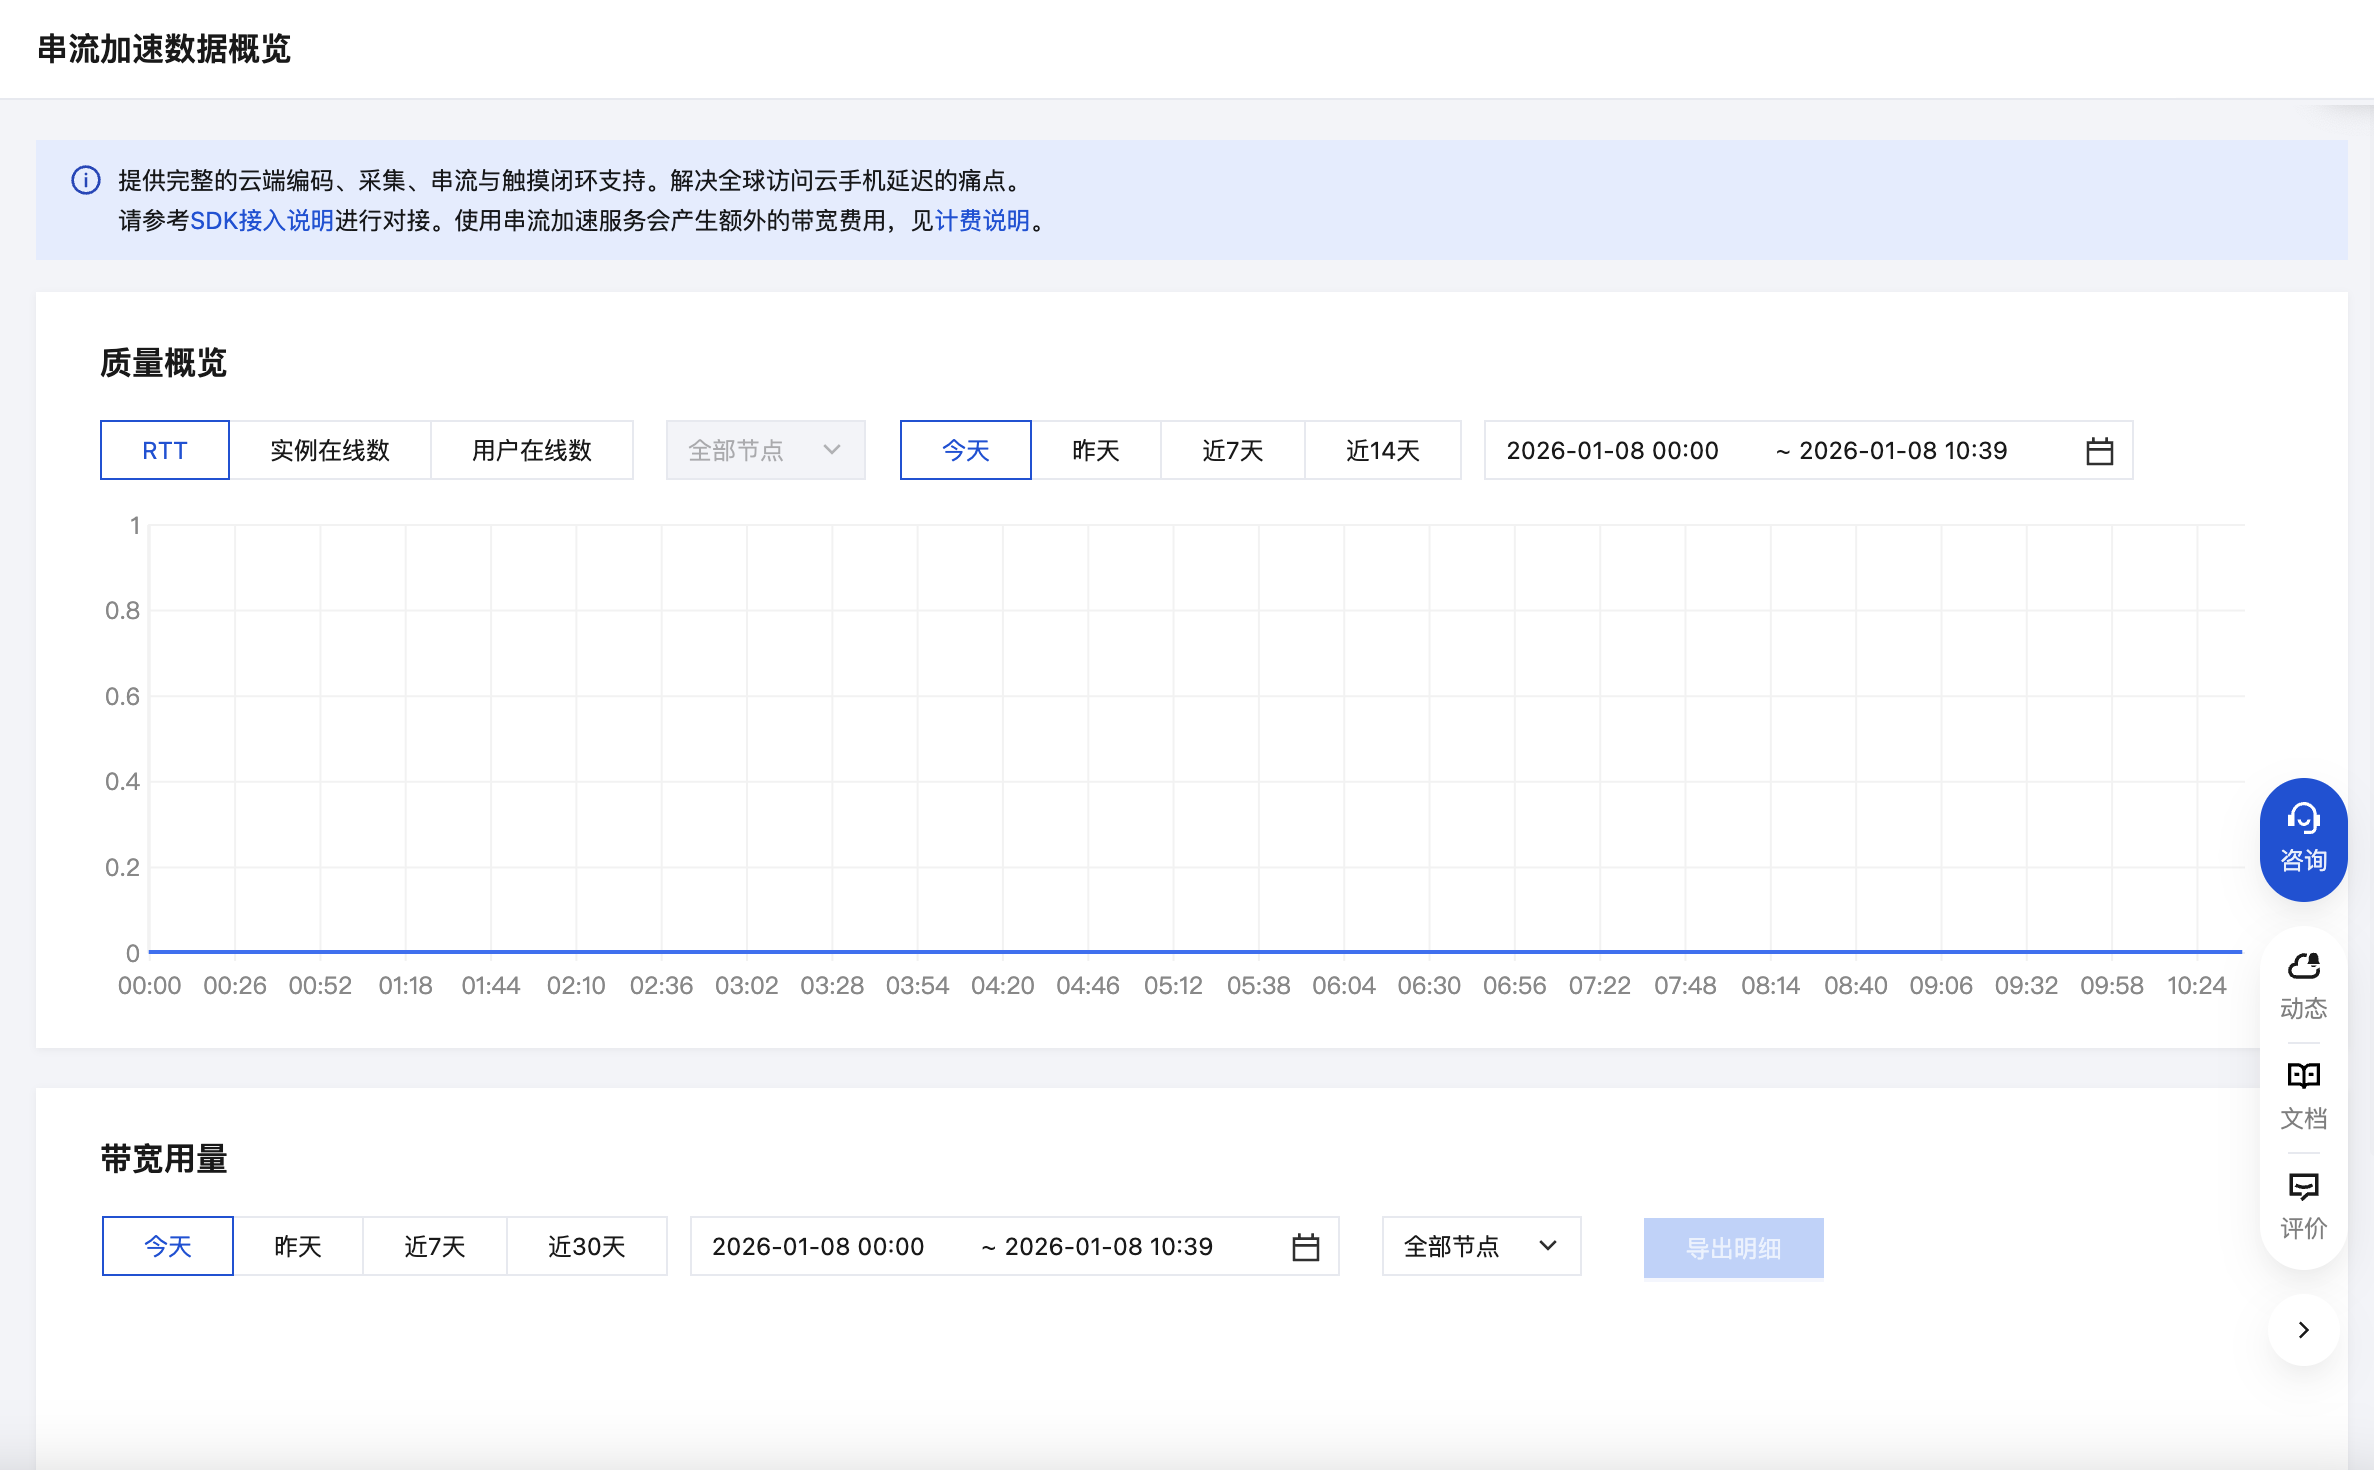2374x1470 pixels.
Task: Open the SDK接入说明 link
Action: pyautogui.click(x=262, y=220)
